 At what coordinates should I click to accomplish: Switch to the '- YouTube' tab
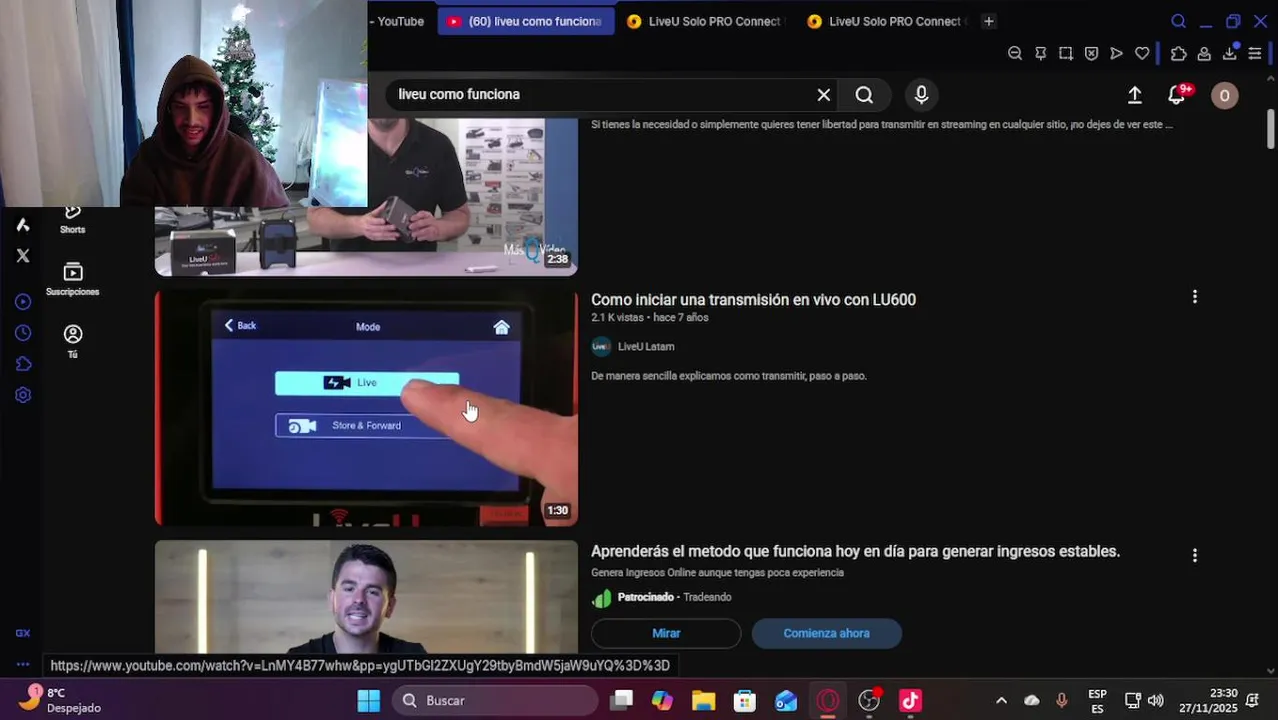coord(400,21)
